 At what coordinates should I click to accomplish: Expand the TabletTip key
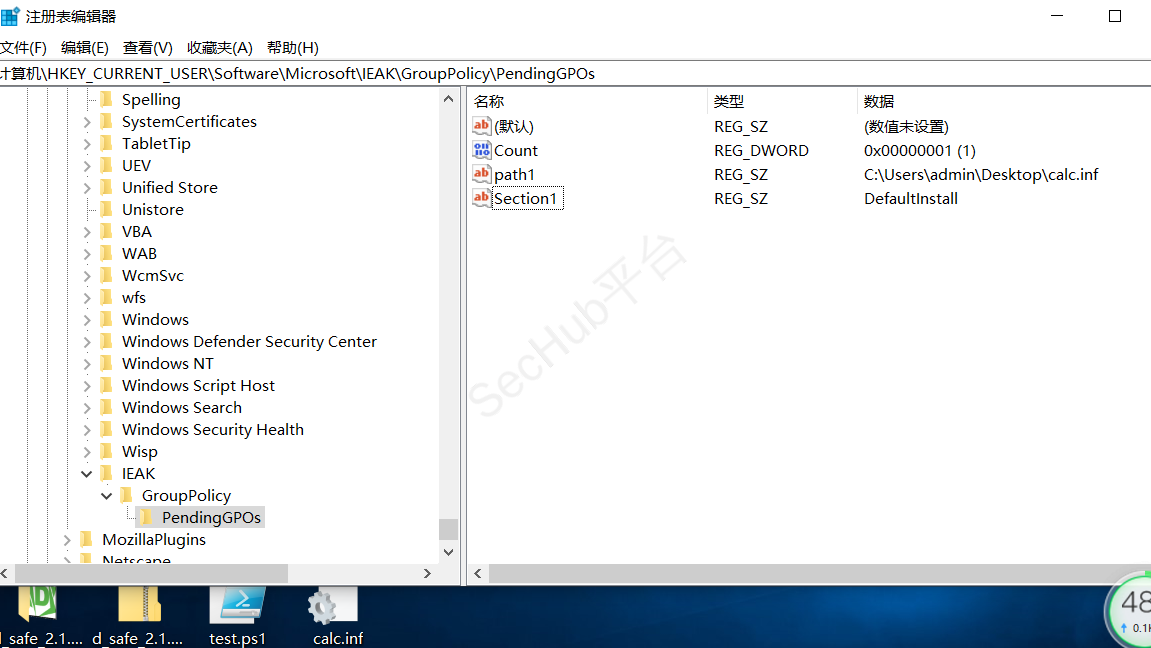(x=87, y=144)
